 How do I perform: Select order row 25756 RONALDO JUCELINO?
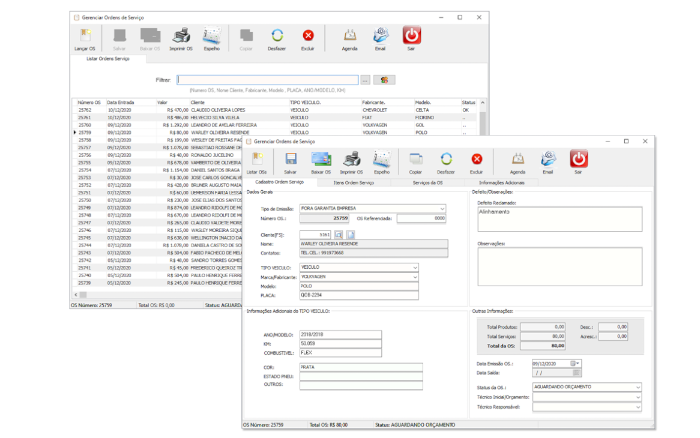(158, 155)
